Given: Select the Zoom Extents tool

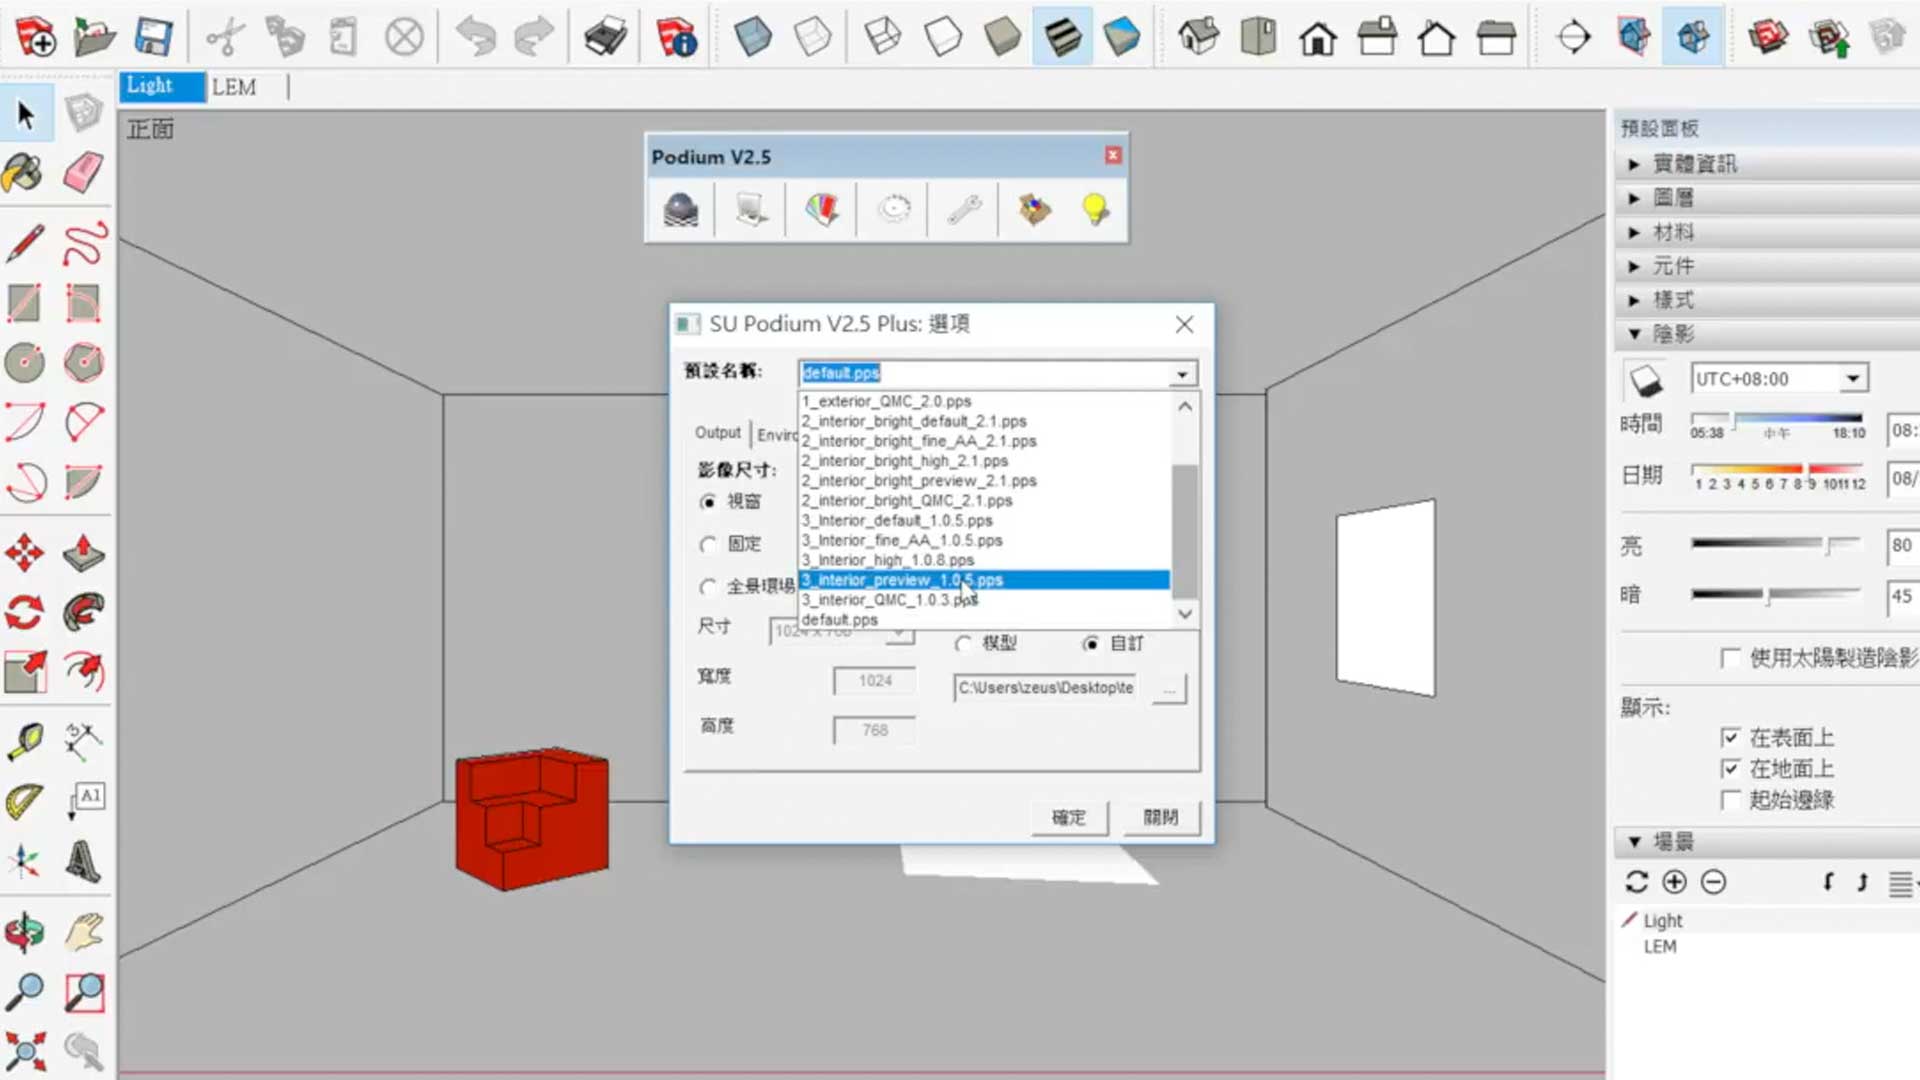Looking at the screenshot, I should [x=24, y=1051].
